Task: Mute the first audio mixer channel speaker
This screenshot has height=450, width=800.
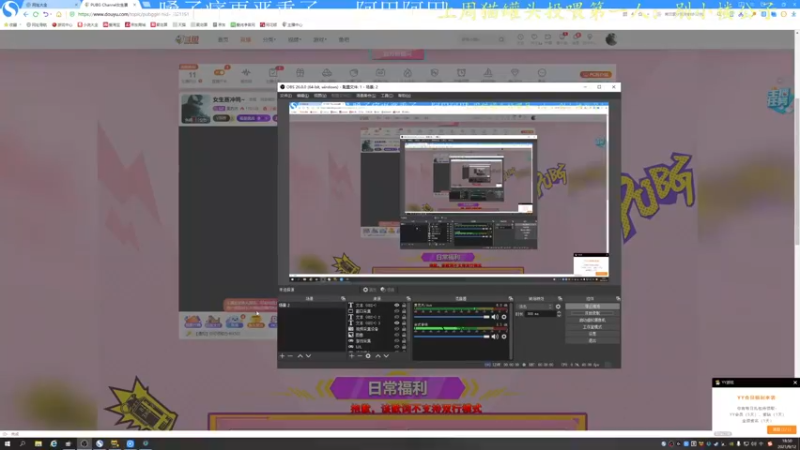Action: (494, 317)
